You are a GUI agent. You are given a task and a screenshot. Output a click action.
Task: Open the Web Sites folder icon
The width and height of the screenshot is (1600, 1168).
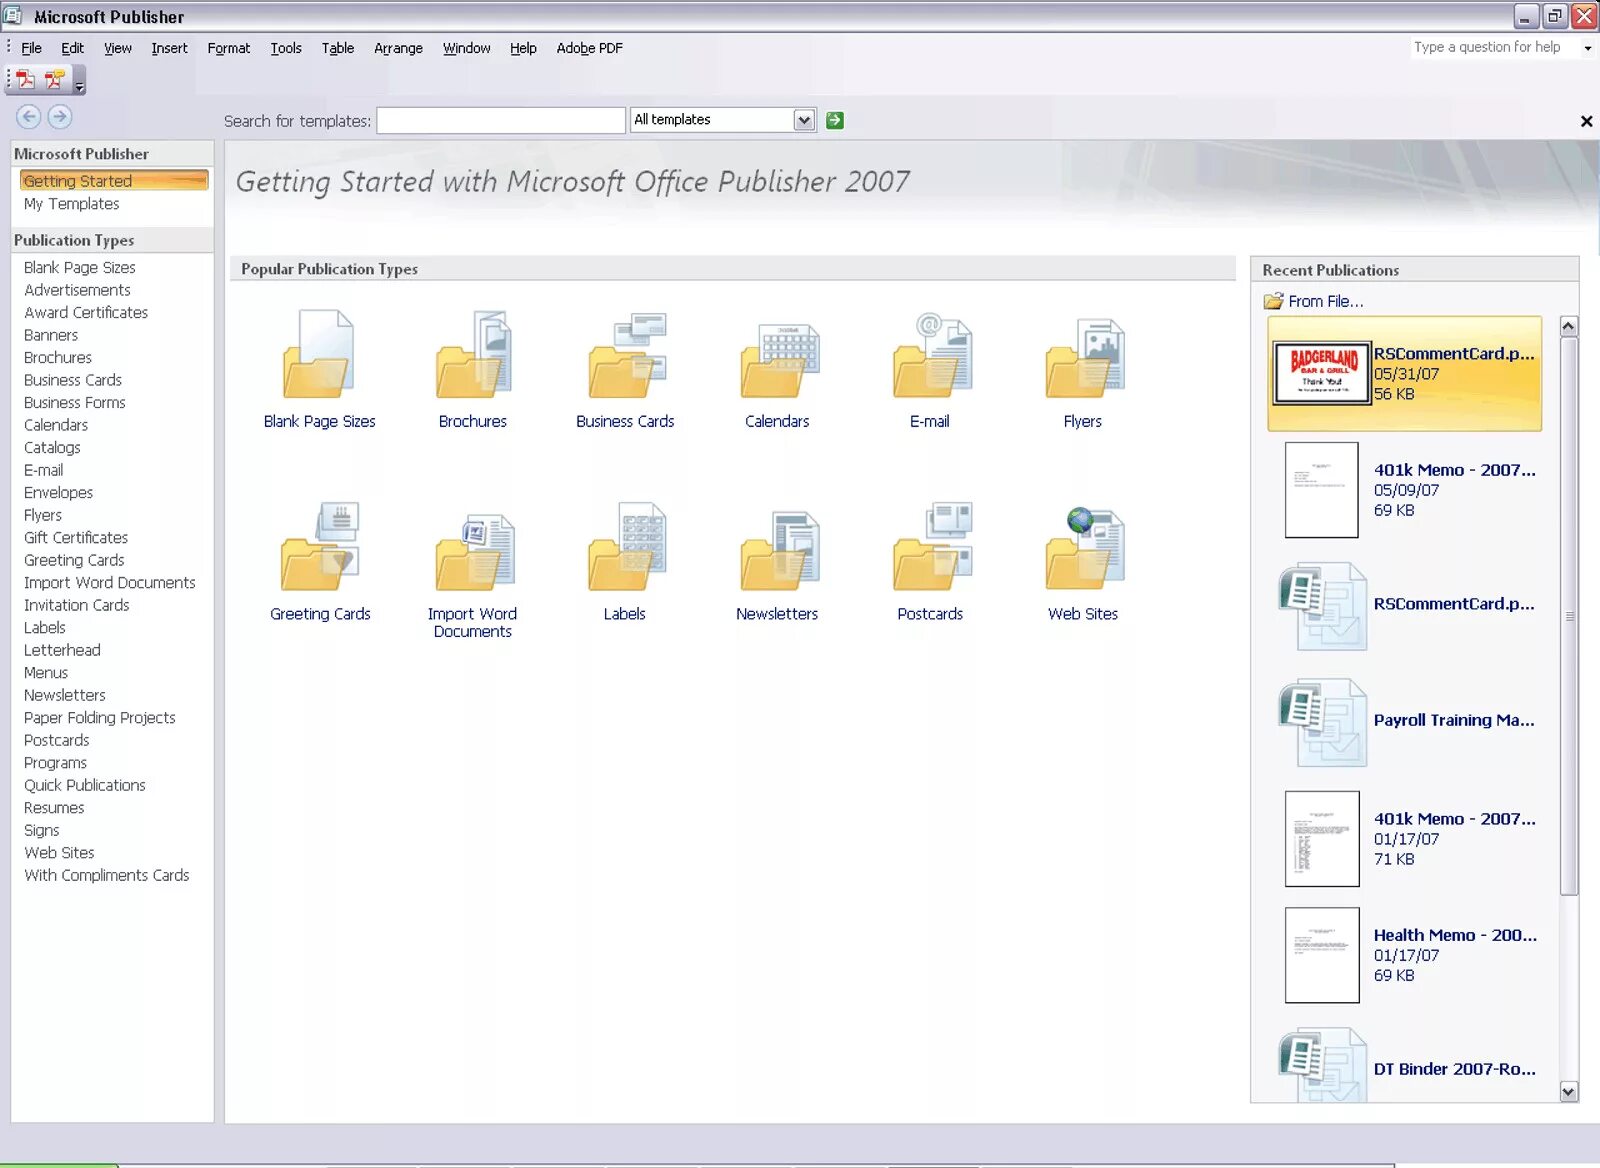point(1084,548)
